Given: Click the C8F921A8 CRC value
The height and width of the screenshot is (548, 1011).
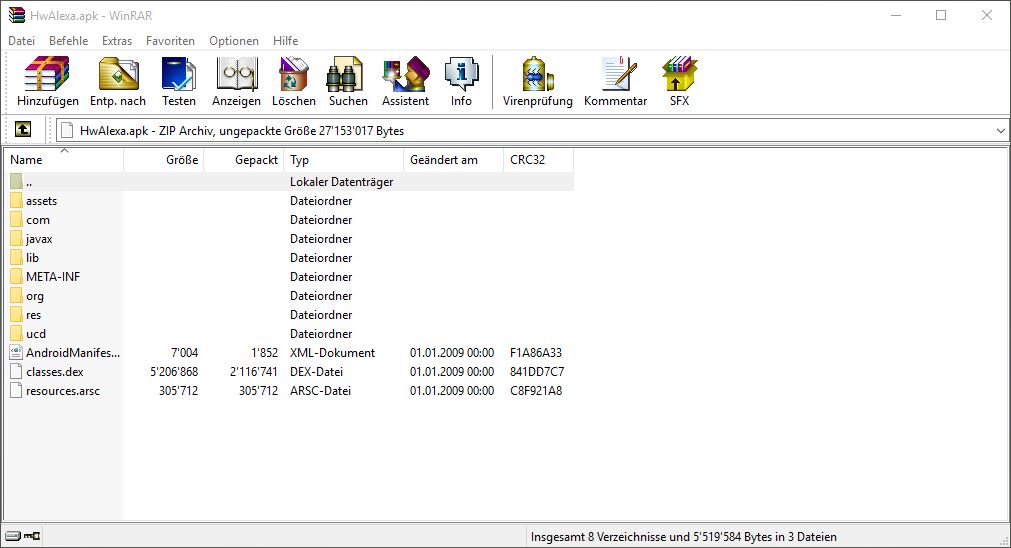Looking at the screenshot, I should [536, 391].
